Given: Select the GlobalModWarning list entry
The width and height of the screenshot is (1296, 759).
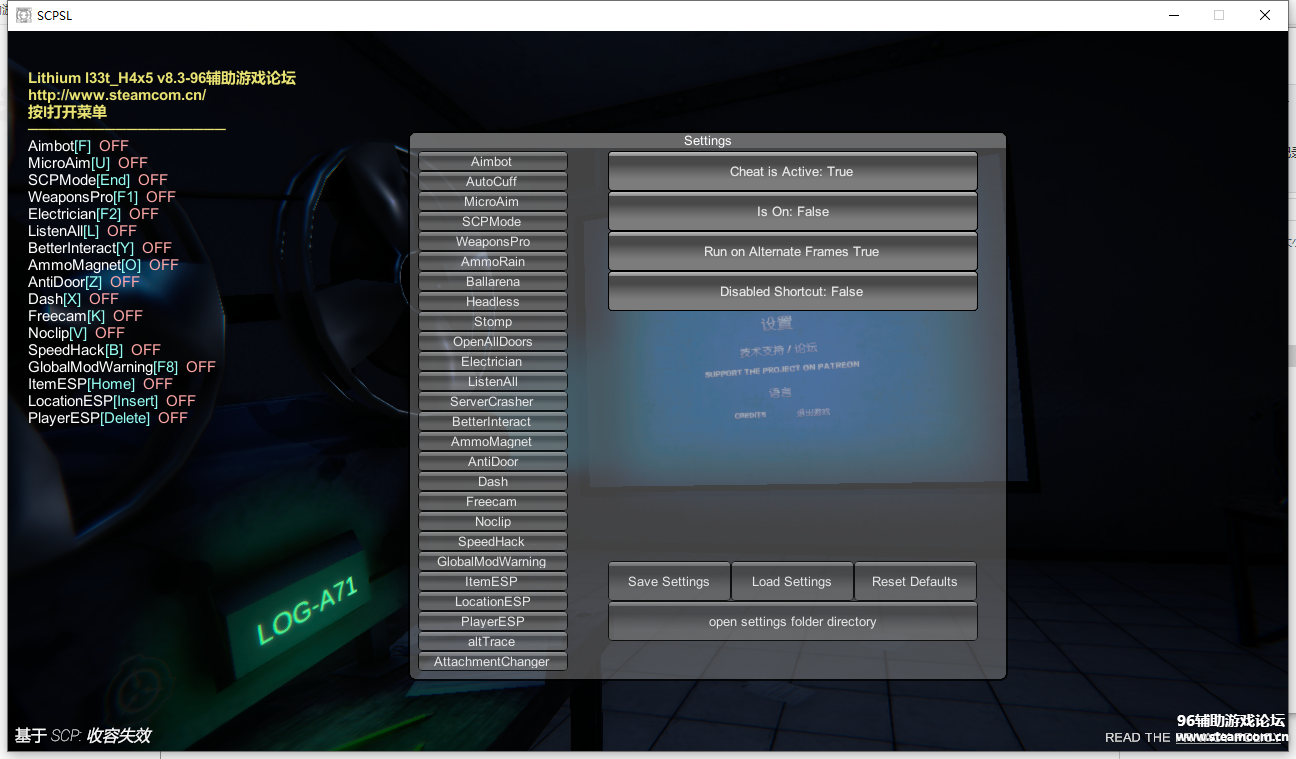Looking at the screenshot, I should (x=492, y=562).
